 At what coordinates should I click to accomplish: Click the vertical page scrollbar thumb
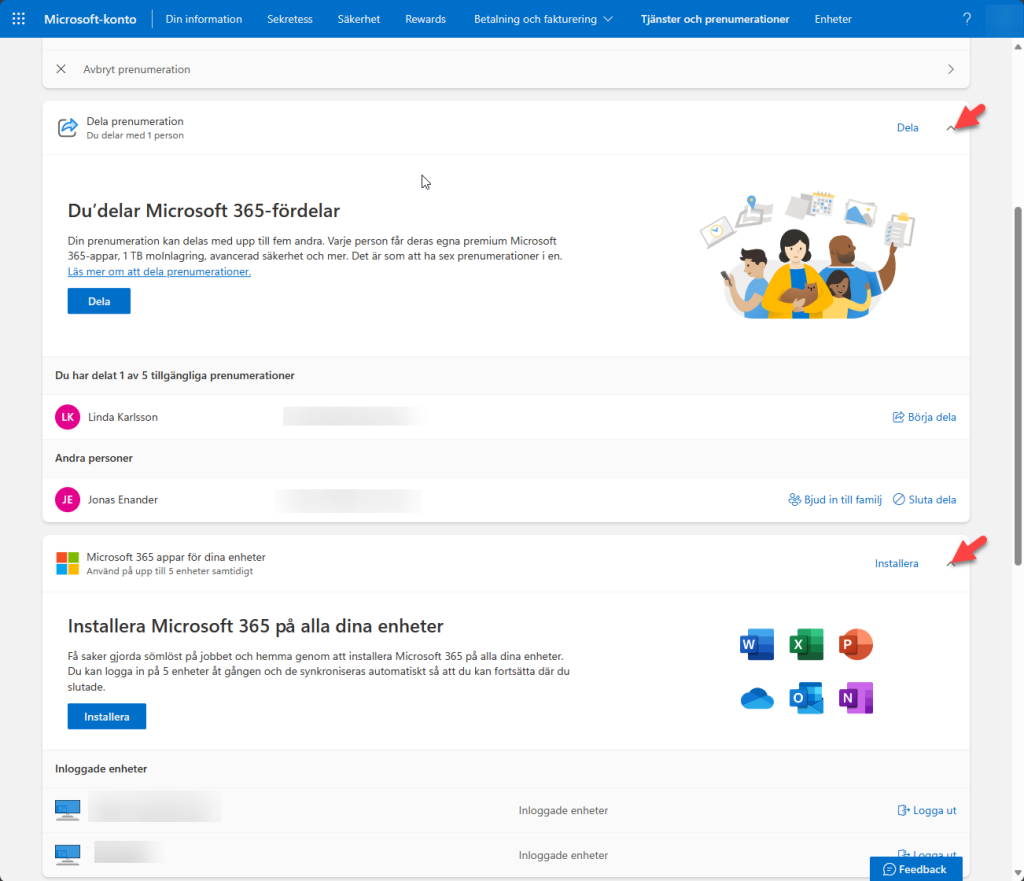1017,385
